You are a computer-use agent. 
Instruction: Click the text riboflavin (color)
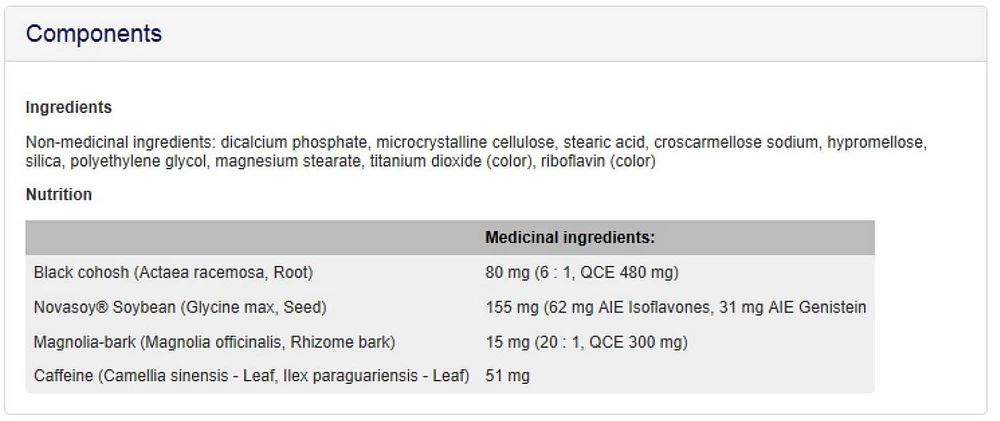click(598, 161)
